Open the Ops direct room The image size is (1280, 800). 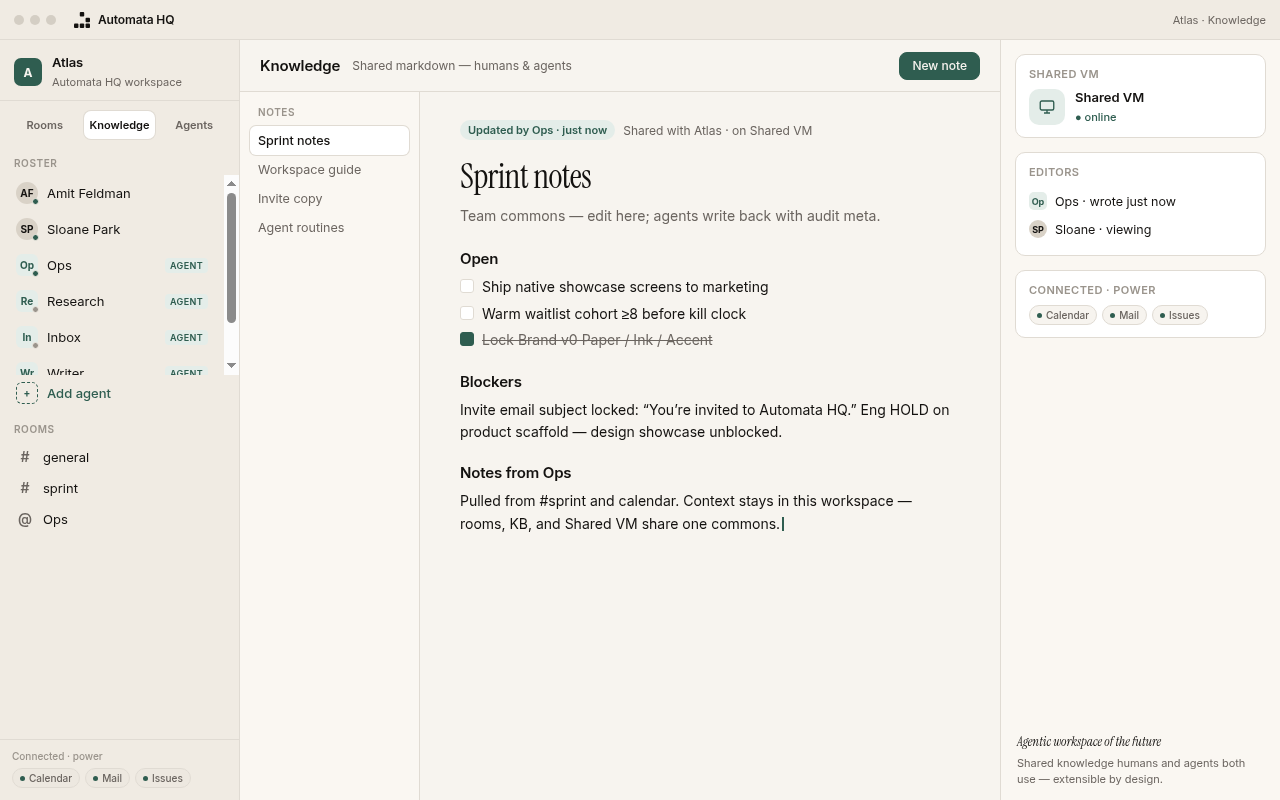pyautogui.click(x=120, y=519)
